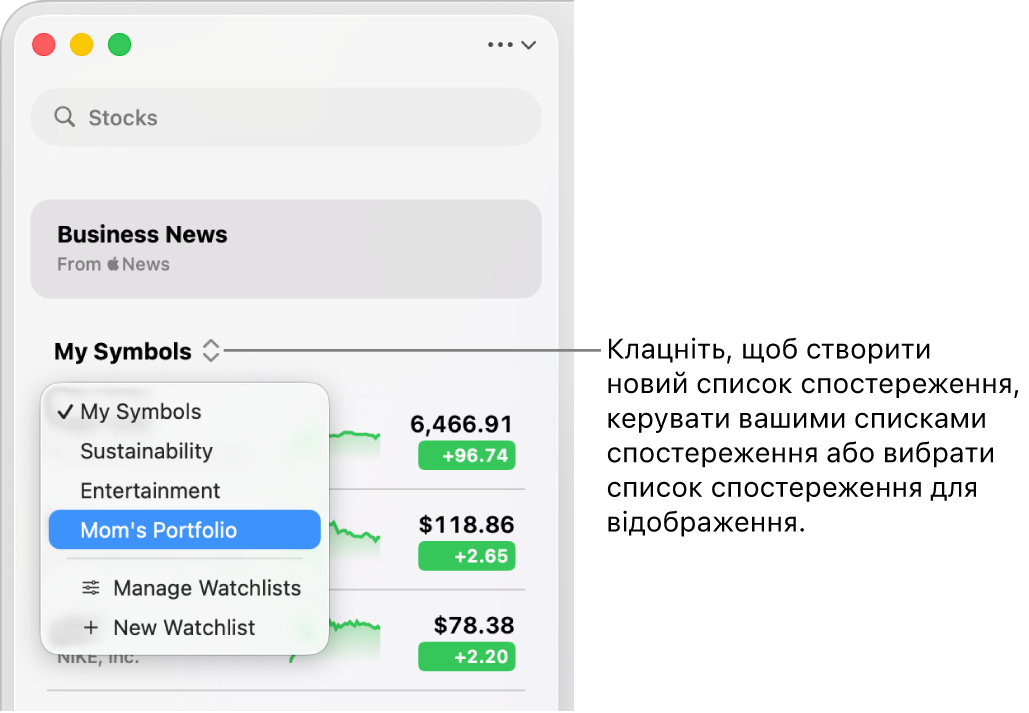1029x713 pixels.
Task: Choose the Entertainment watchlist
Action: click(184, 490)
